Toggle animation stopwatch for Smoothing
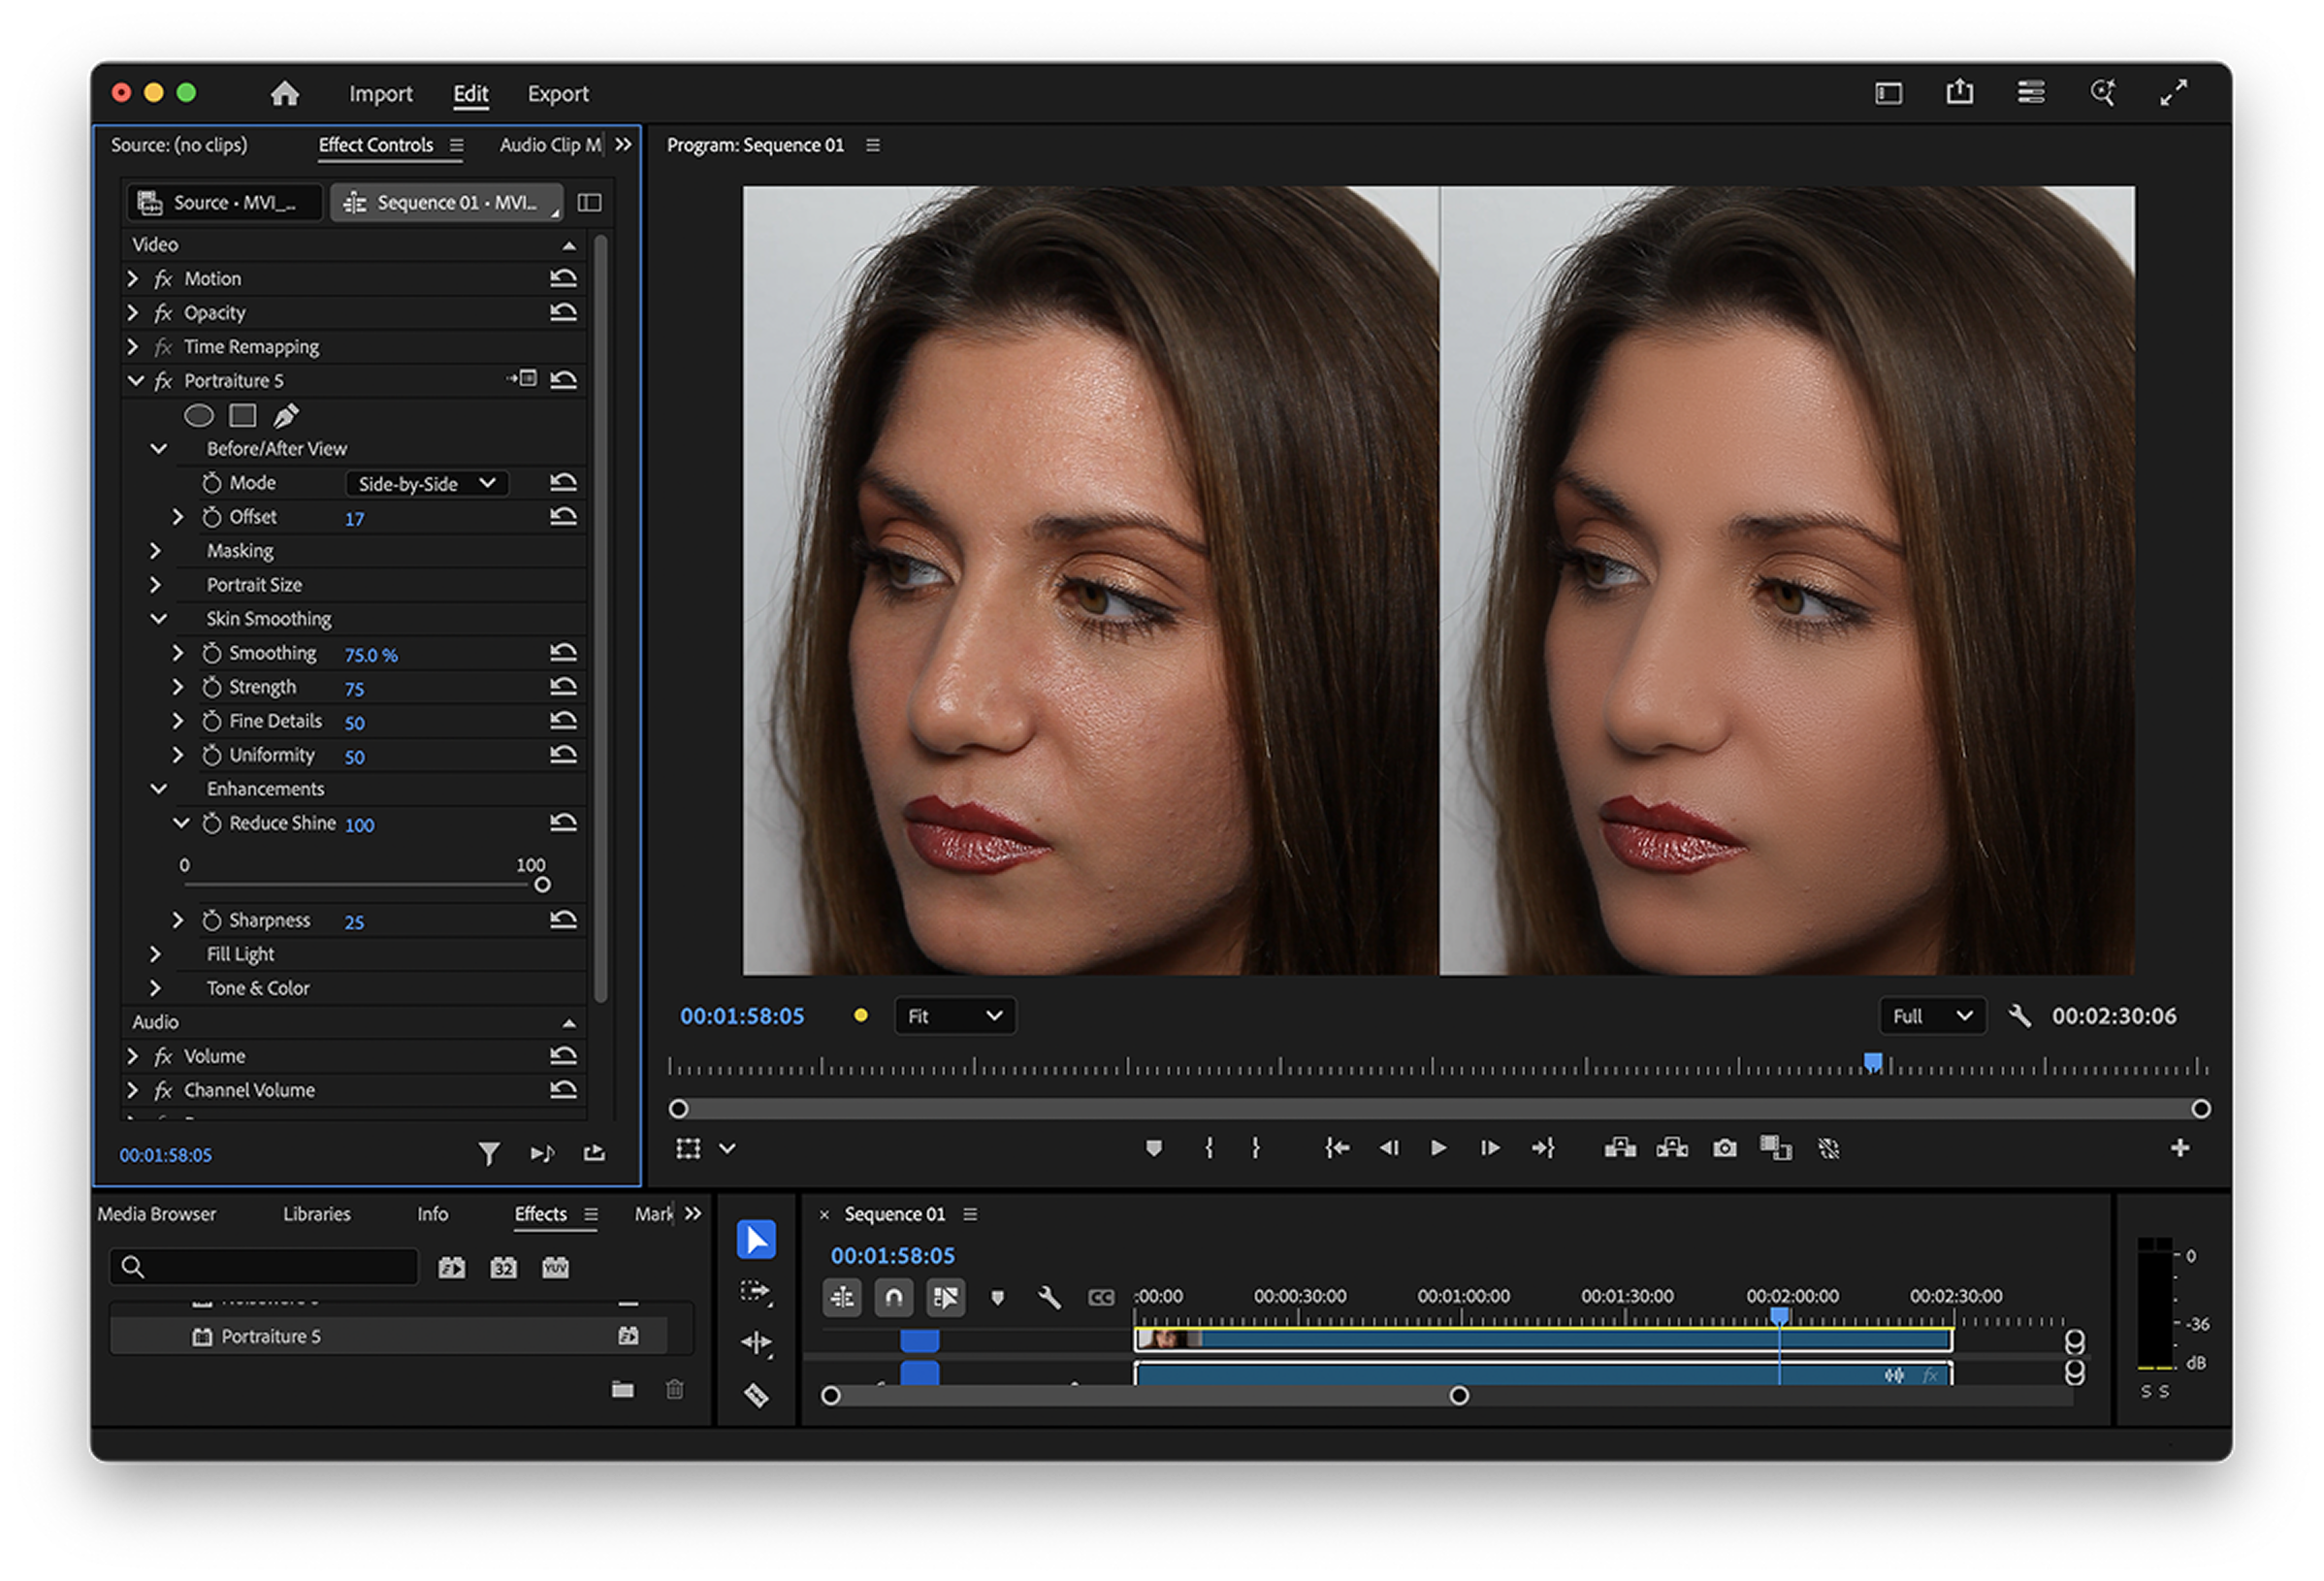Image resolution: width=2324 pixels, height=1581 pixels. tap(212, 654)
